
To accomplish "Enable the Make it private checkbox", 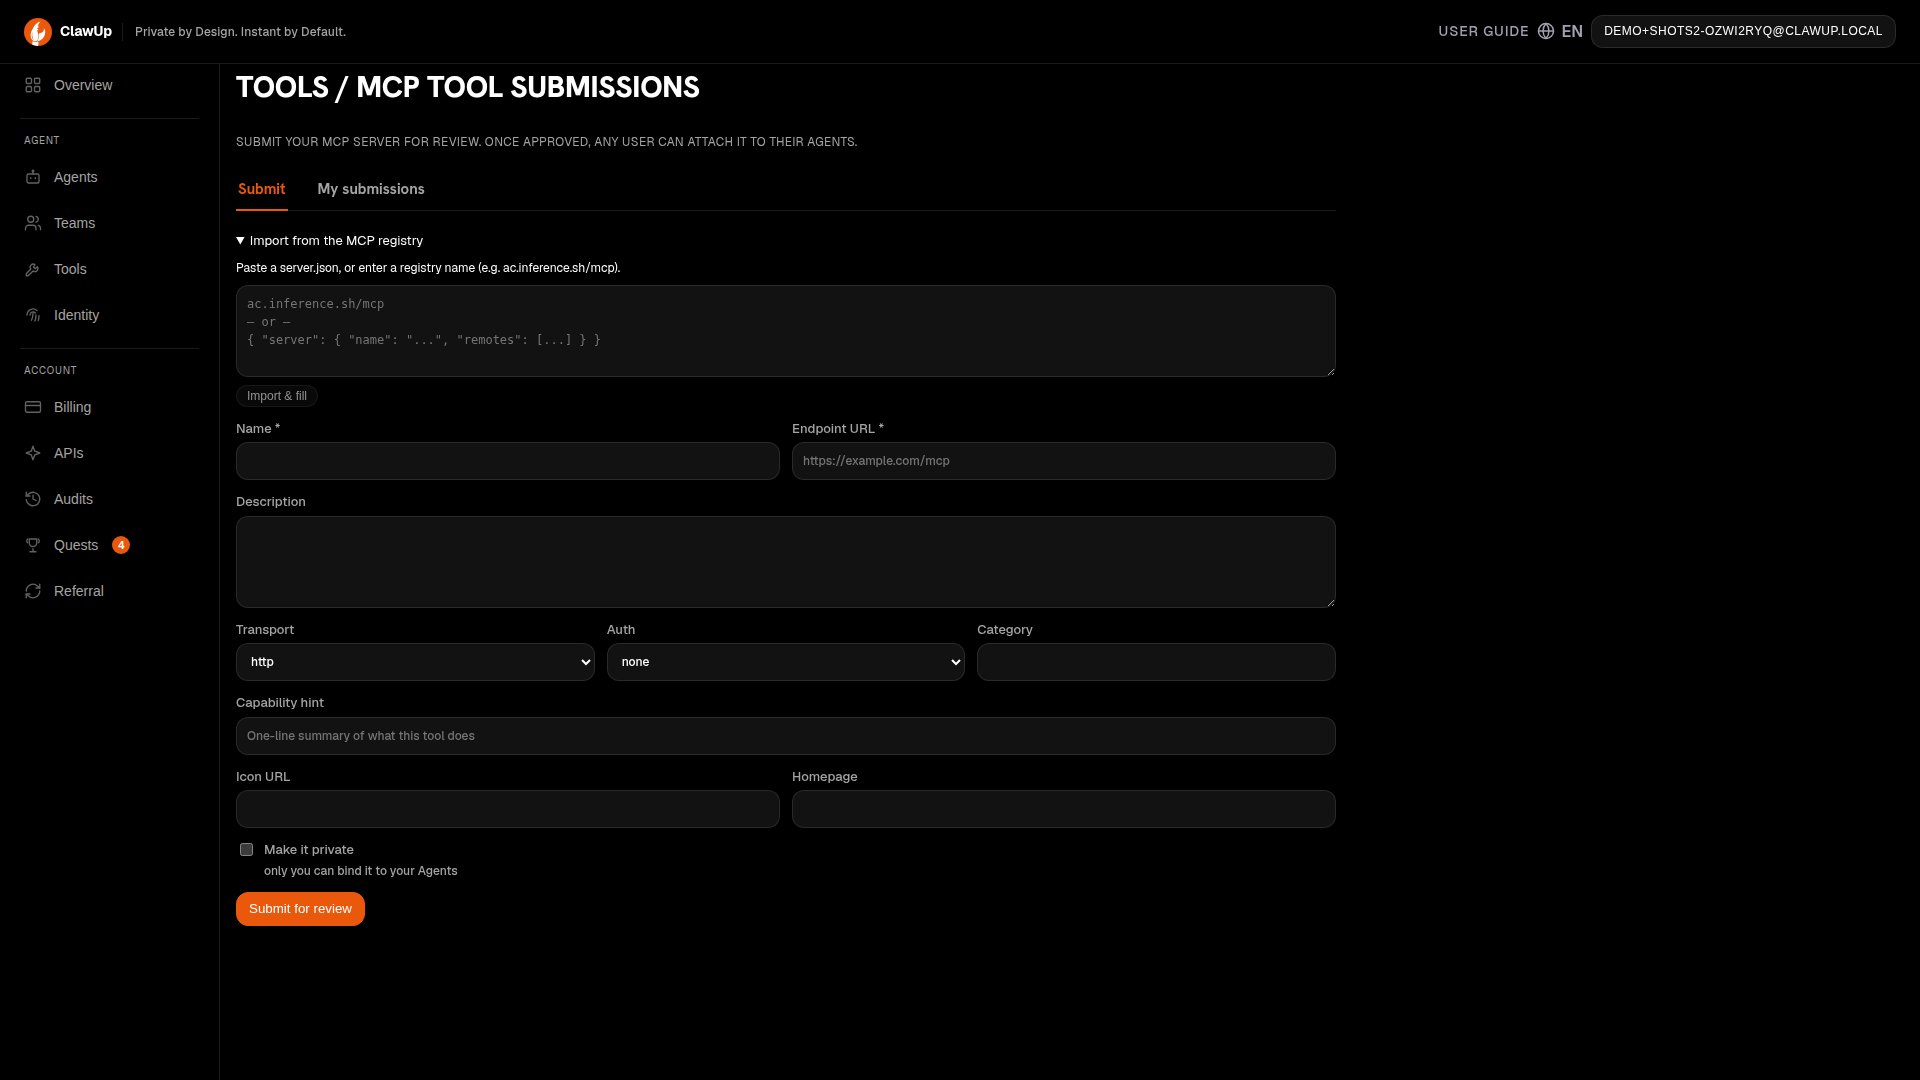I will pyautogui.click(x=246, y=849).
